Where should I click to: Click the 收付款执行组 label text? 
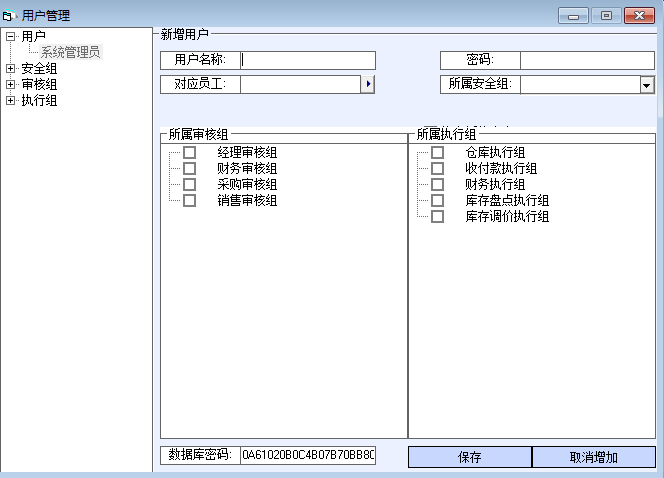tap(501, 169)
